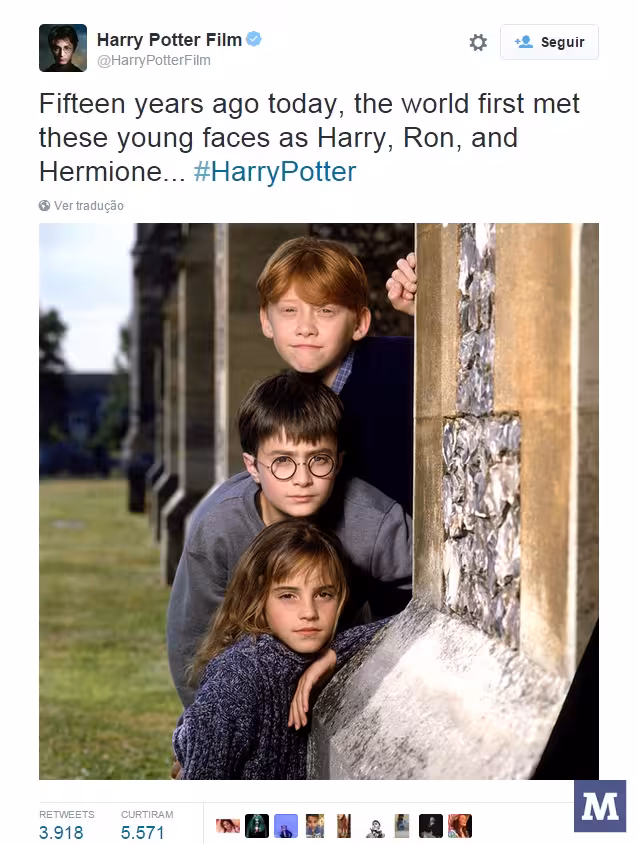This screenshot has height=844, width=638.
Task: Open the last liker avatar with pink hat
Action: coord(460,826)
